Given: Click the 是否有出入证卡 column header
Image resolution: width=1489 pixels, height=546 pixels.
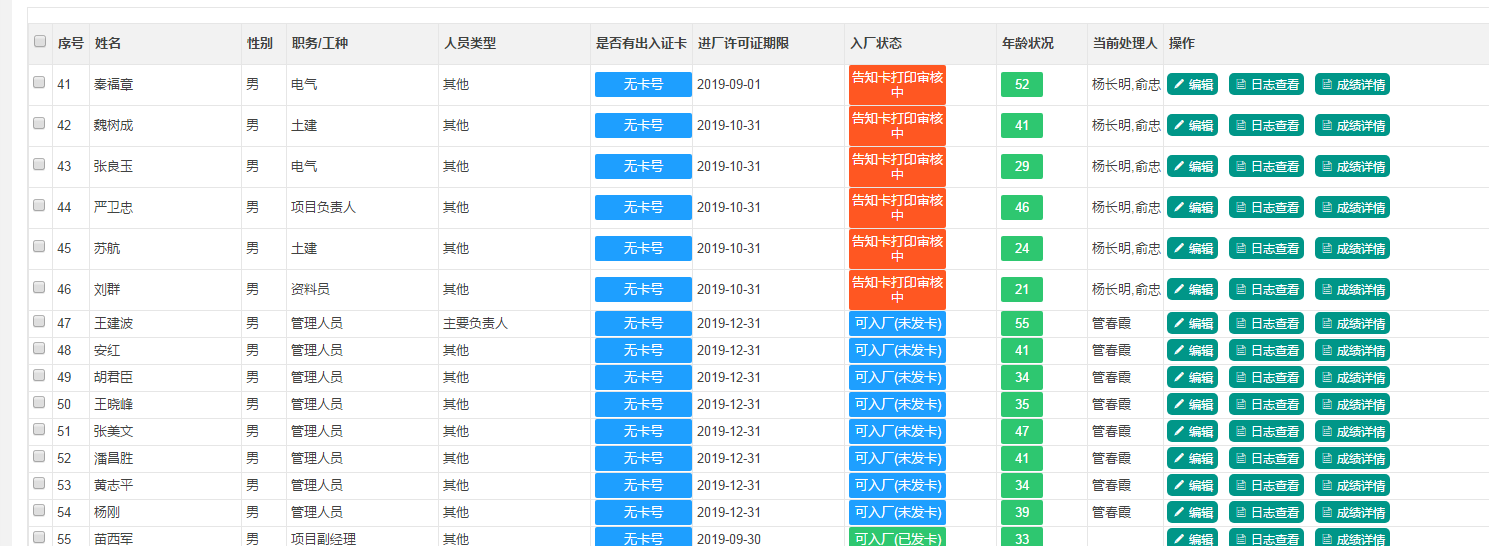Looking at the screenshot, I should tap(641, 43).
